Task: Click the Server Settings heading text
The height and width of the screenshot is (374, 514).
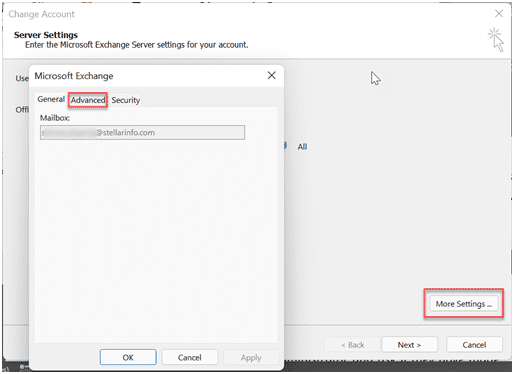Action: pos(46,35)
